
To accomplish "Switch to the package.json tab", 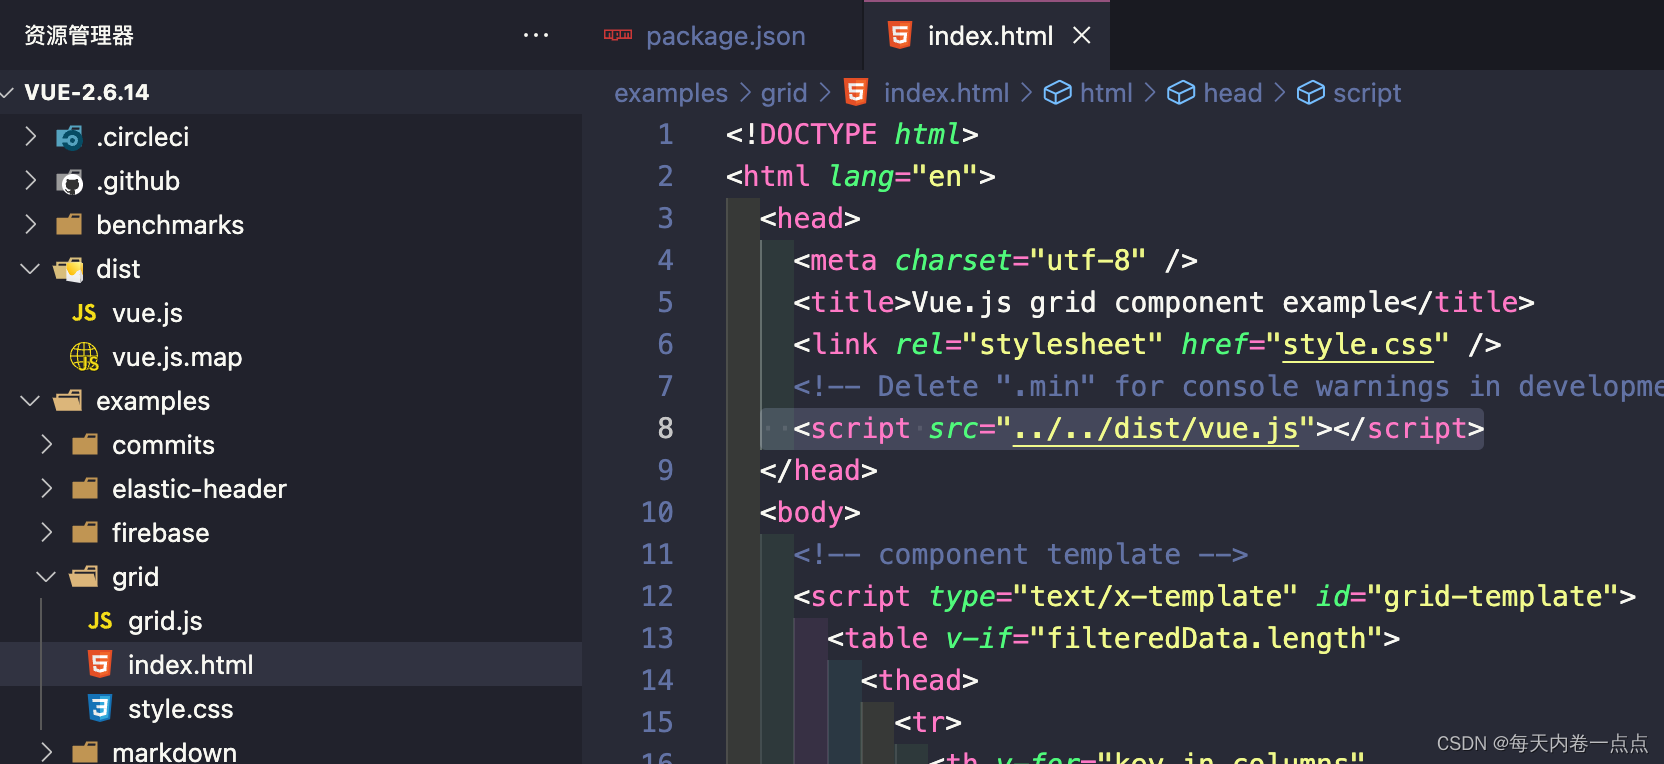I will (x=725, y=36).
